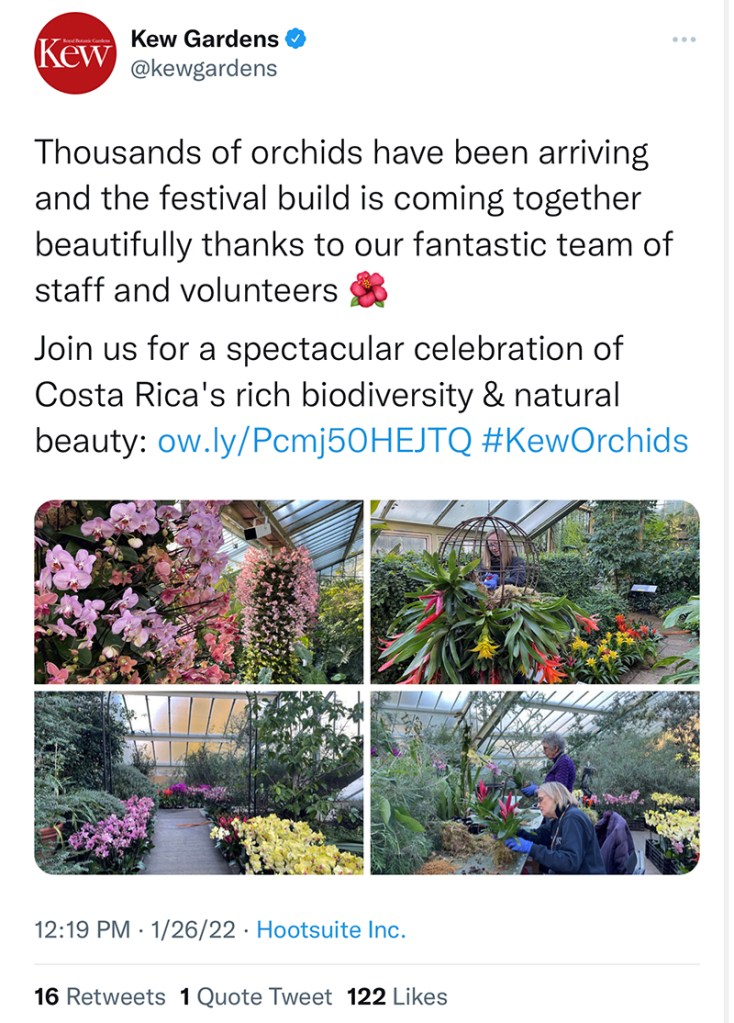This screenshot has width=734, height=1023.
Task: See the 122 Likes list
Action: click(397, 996)
